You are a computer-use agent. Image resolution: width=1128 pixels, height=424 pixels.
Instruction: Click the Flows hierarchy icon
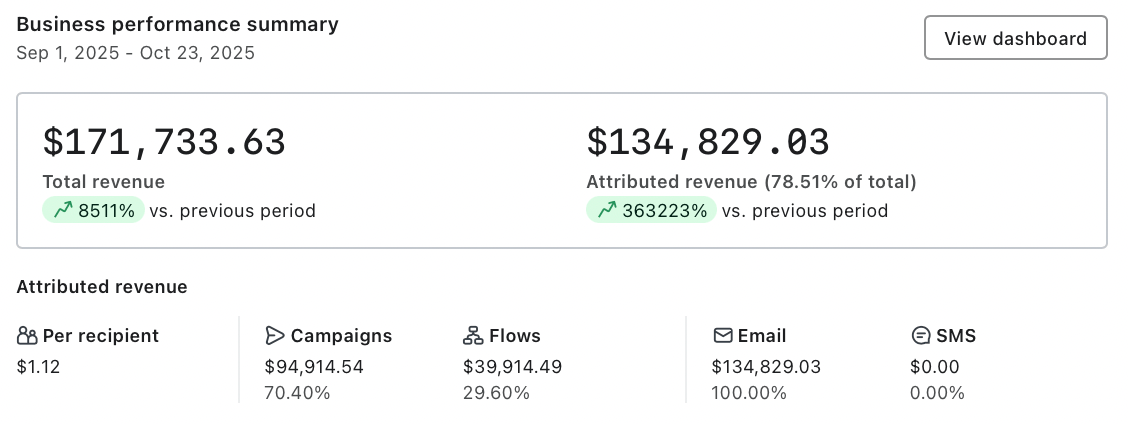pyautogui.click(x=473, y=336)
